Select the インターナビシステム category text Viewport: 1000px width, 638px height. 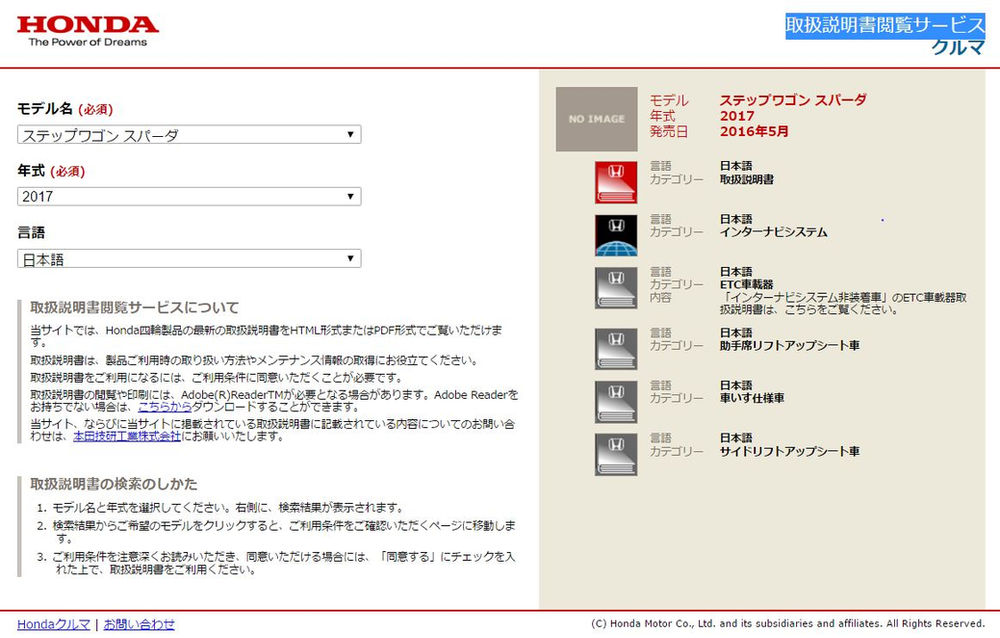(x=774, y=232)
